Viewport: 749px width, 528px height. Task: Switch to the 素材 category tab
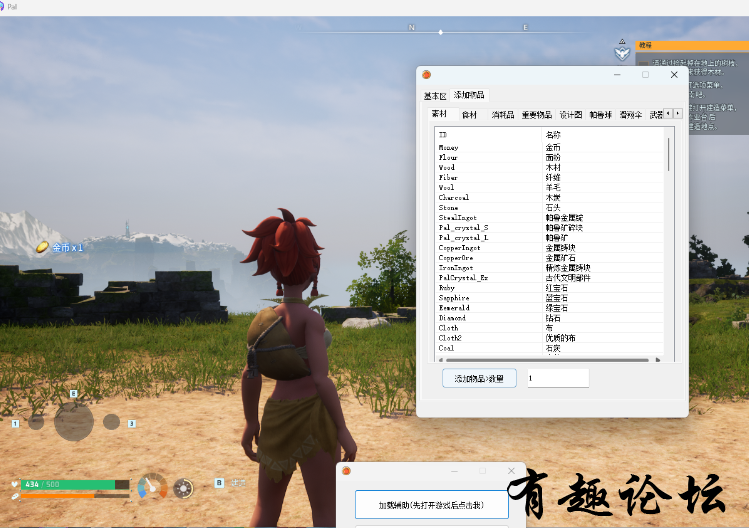pyautogui.click(x=439, y=114)
